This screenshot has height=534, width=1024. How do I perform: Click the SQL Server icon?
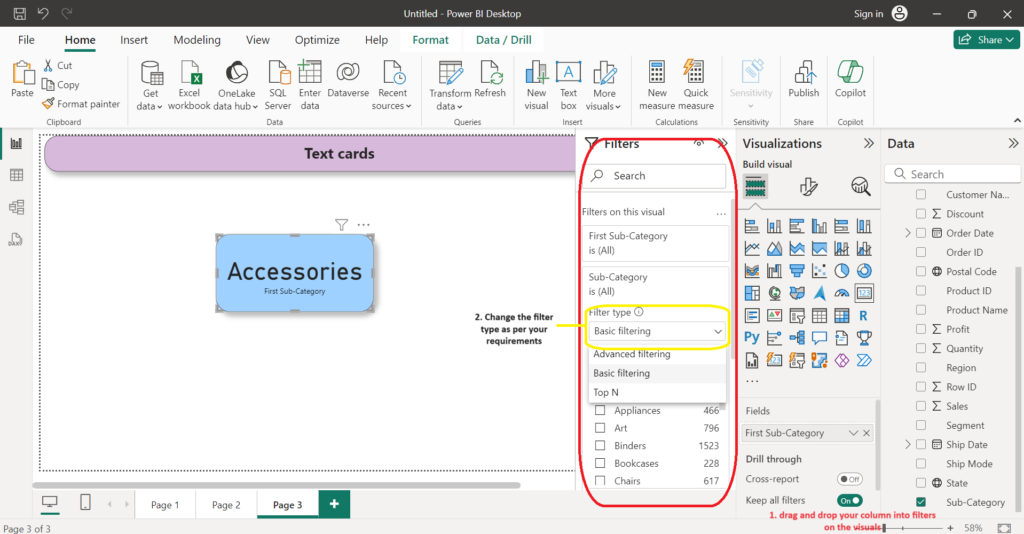point(278,73)
